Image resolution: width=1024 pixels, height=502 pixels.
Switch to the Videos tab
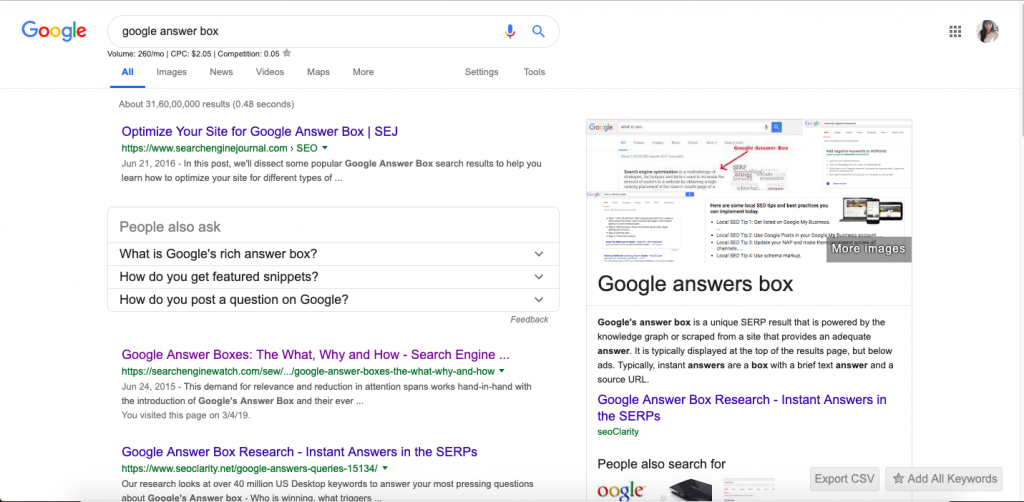coord(270,72)
